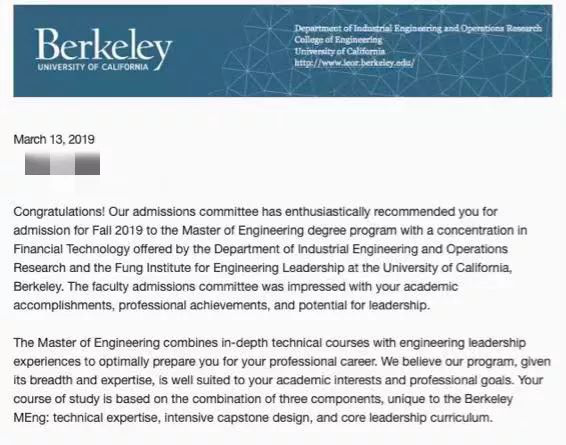Click the University of California header address line
Screen dimensions: 566x445
point(340,51)
